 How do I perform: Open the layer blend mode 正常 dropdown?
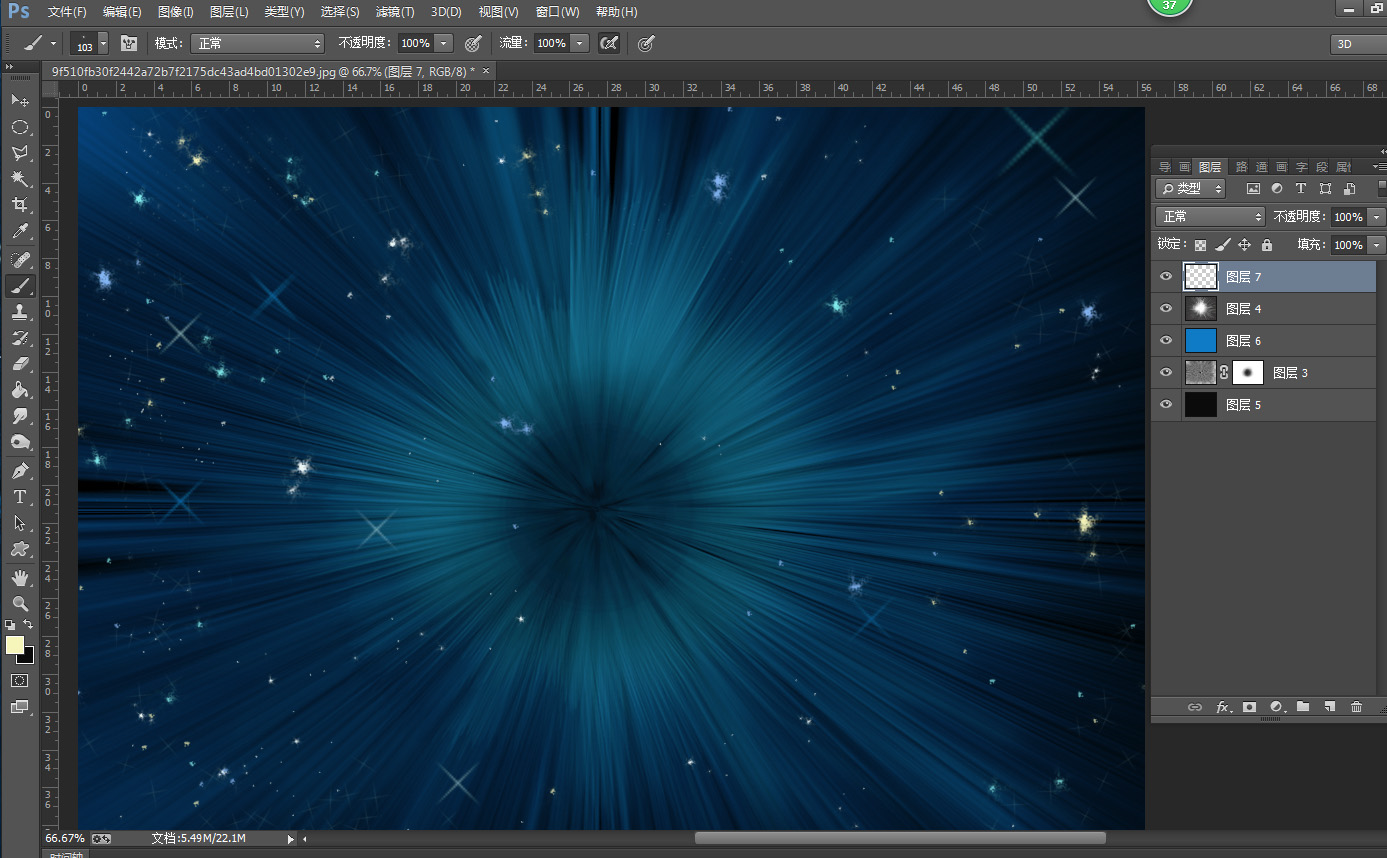[1210, 217]
